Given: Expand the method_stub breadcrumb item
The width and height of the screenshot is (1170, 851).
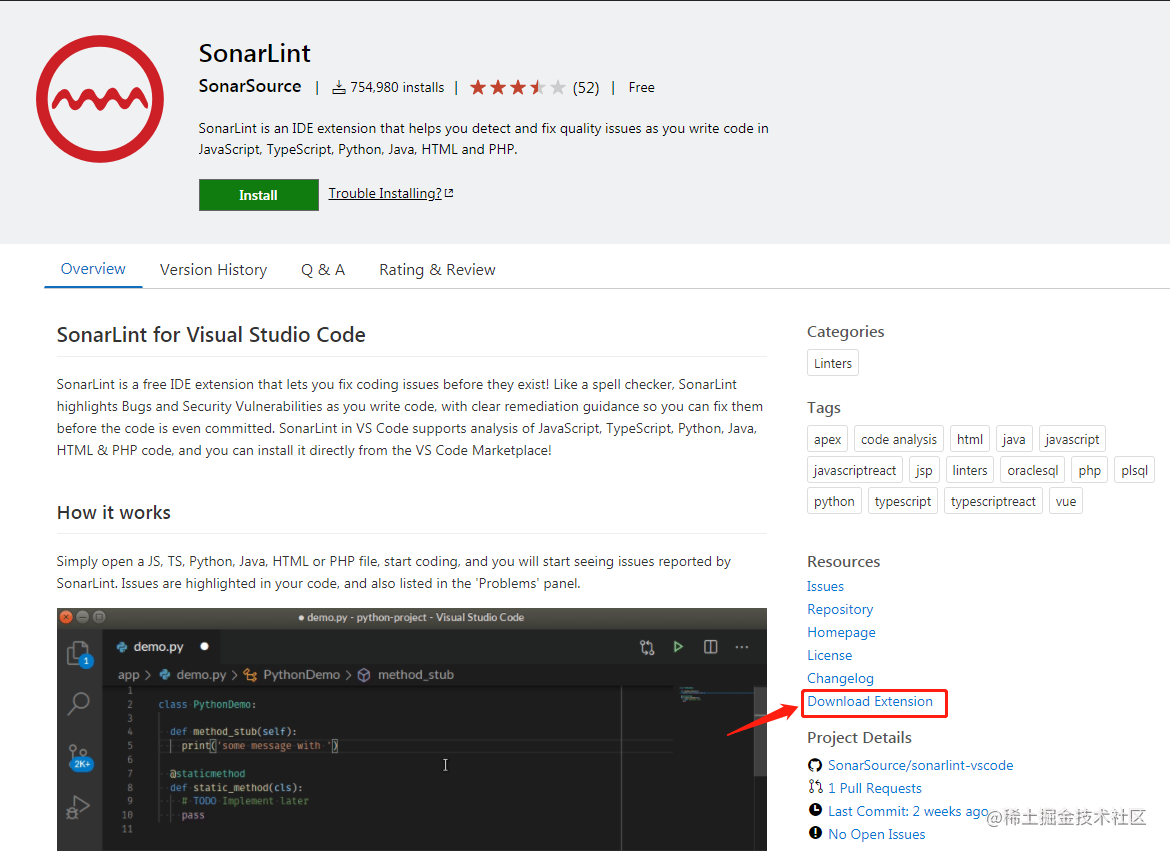Looking at the screenshot, I should pyautogui.click(x=416, y=674).
